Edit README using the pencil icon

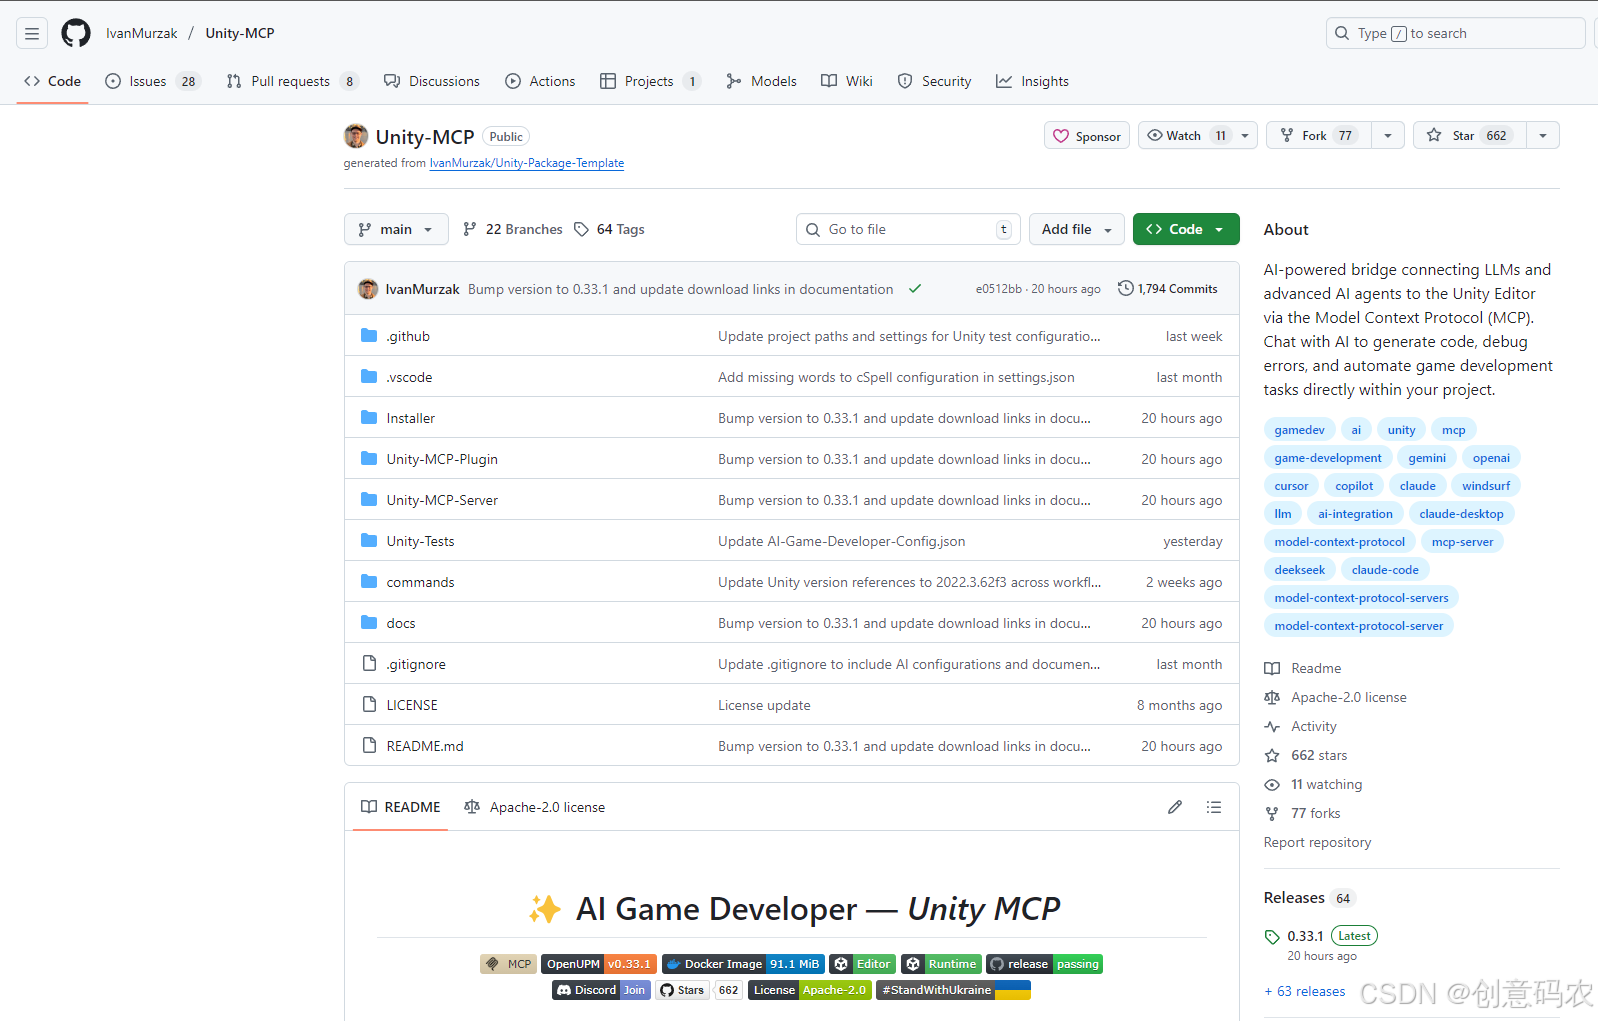pos(1175,807)
